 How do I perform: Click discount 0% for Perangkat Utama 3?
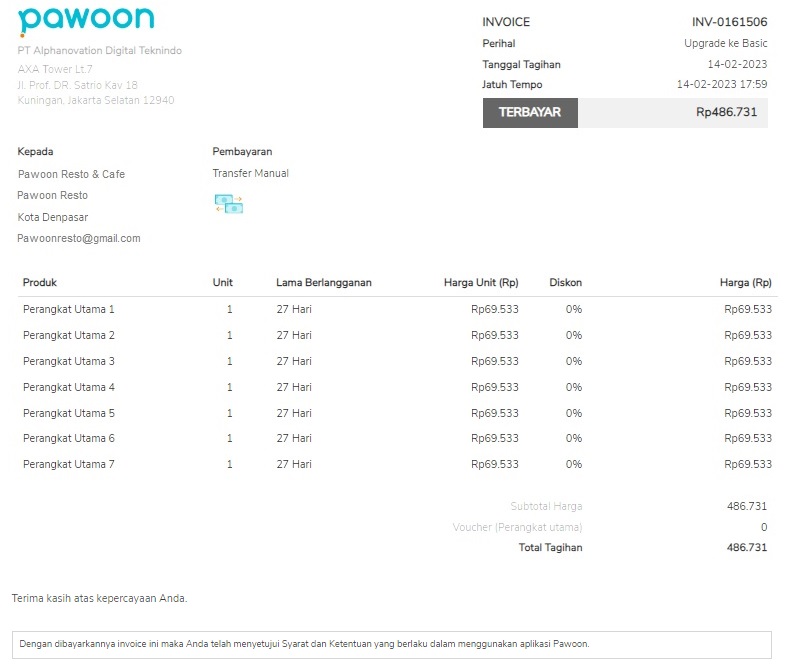point(574,361)
